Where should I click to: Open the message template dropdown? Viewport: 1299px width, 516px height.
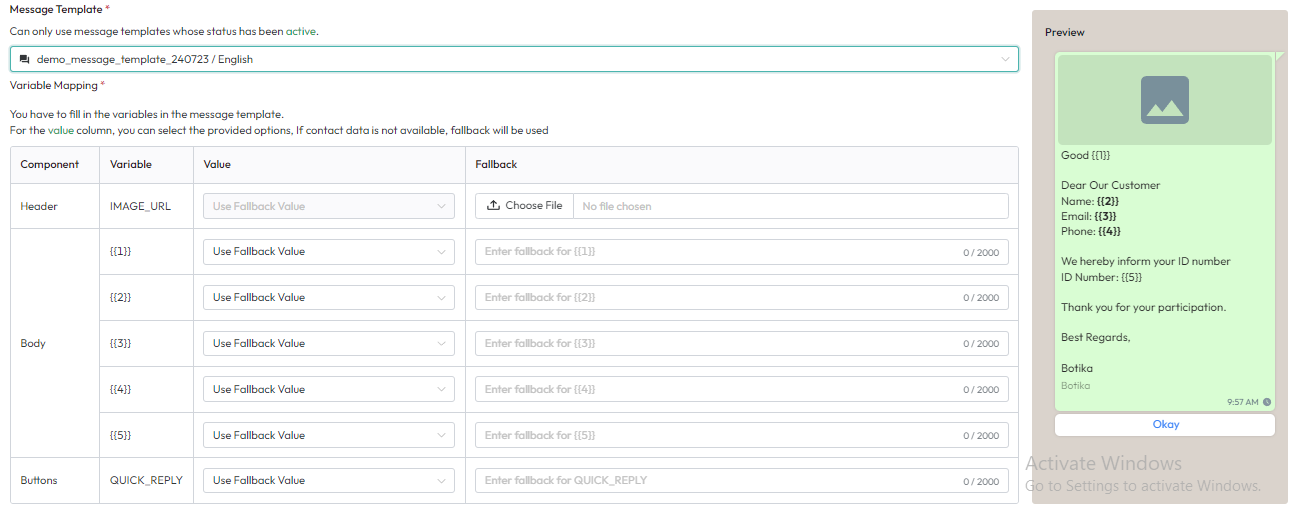(514, 60)
